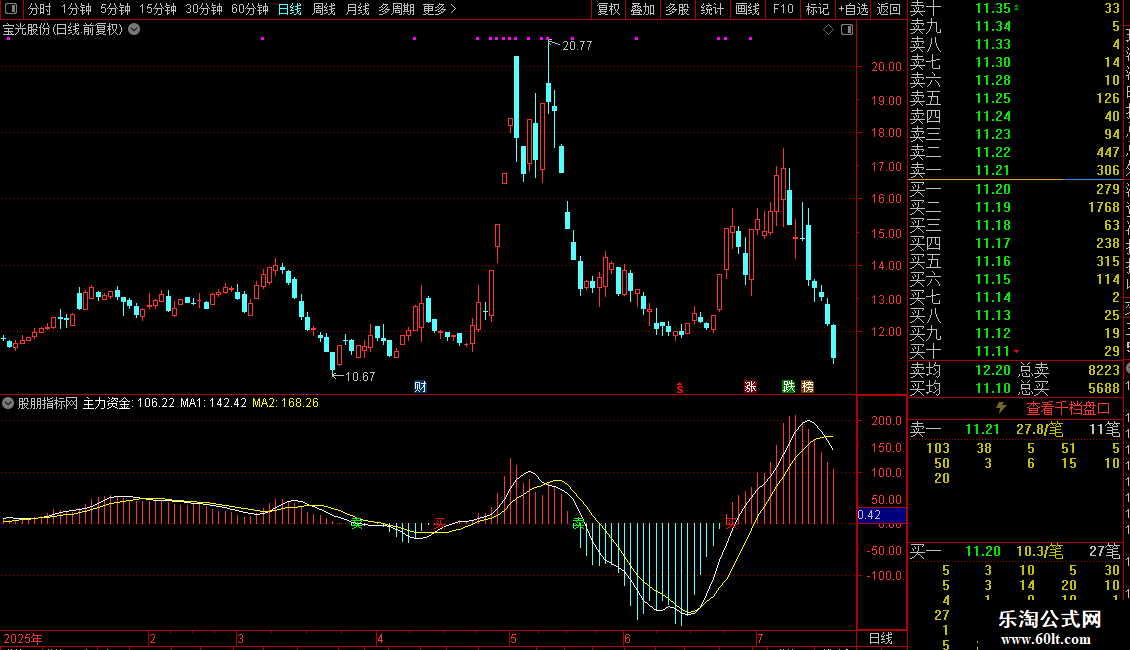Image resolution: width=1130 pixels, height=650 pixels.
Task: Switch to the 1分钟 period
Action: point(76,9)
